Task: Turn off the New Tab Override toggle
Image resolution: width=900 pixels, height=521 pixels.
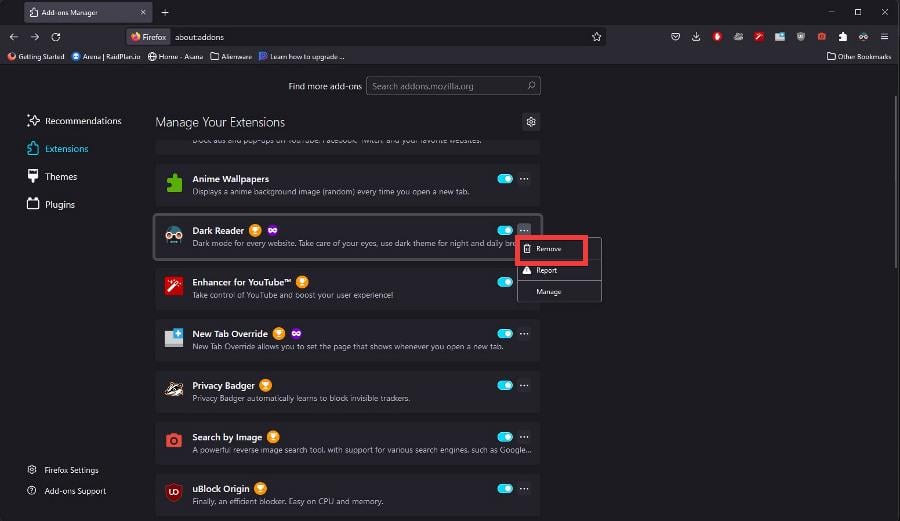Action: point(505,333)
